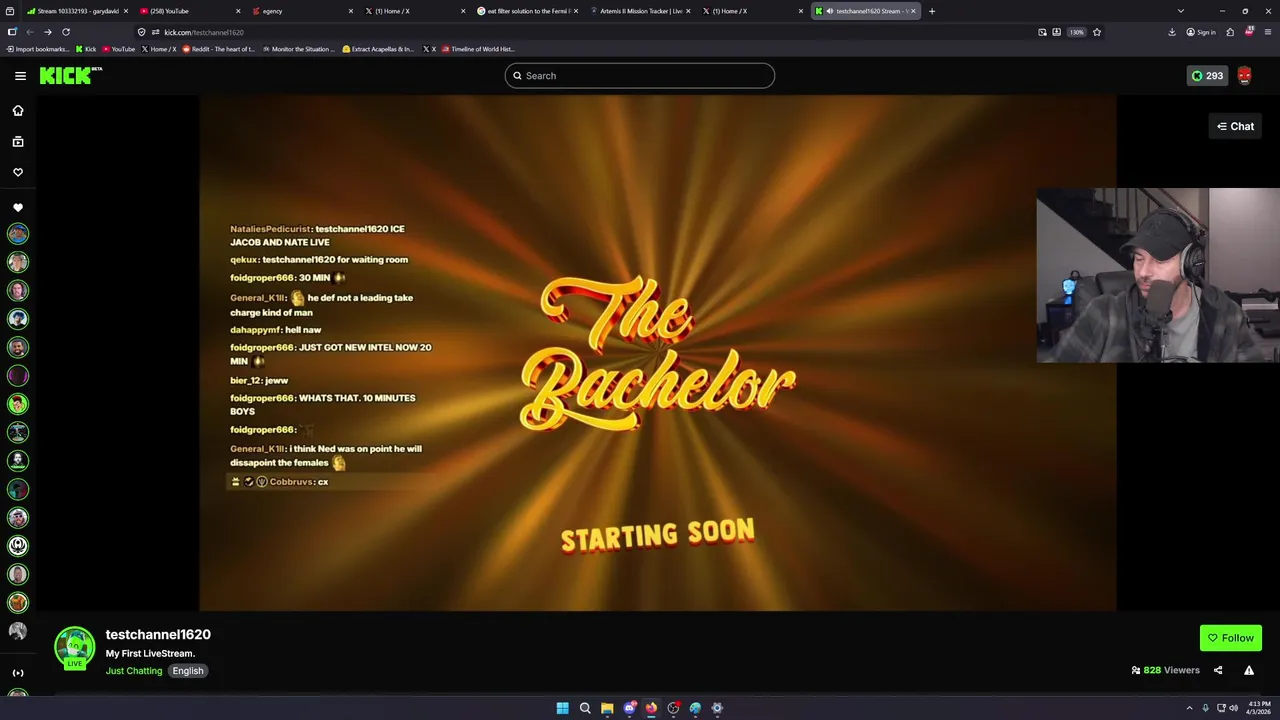1280x720 pixels.
Task: Open the Just Chatting category link
Action: [134, 671]
